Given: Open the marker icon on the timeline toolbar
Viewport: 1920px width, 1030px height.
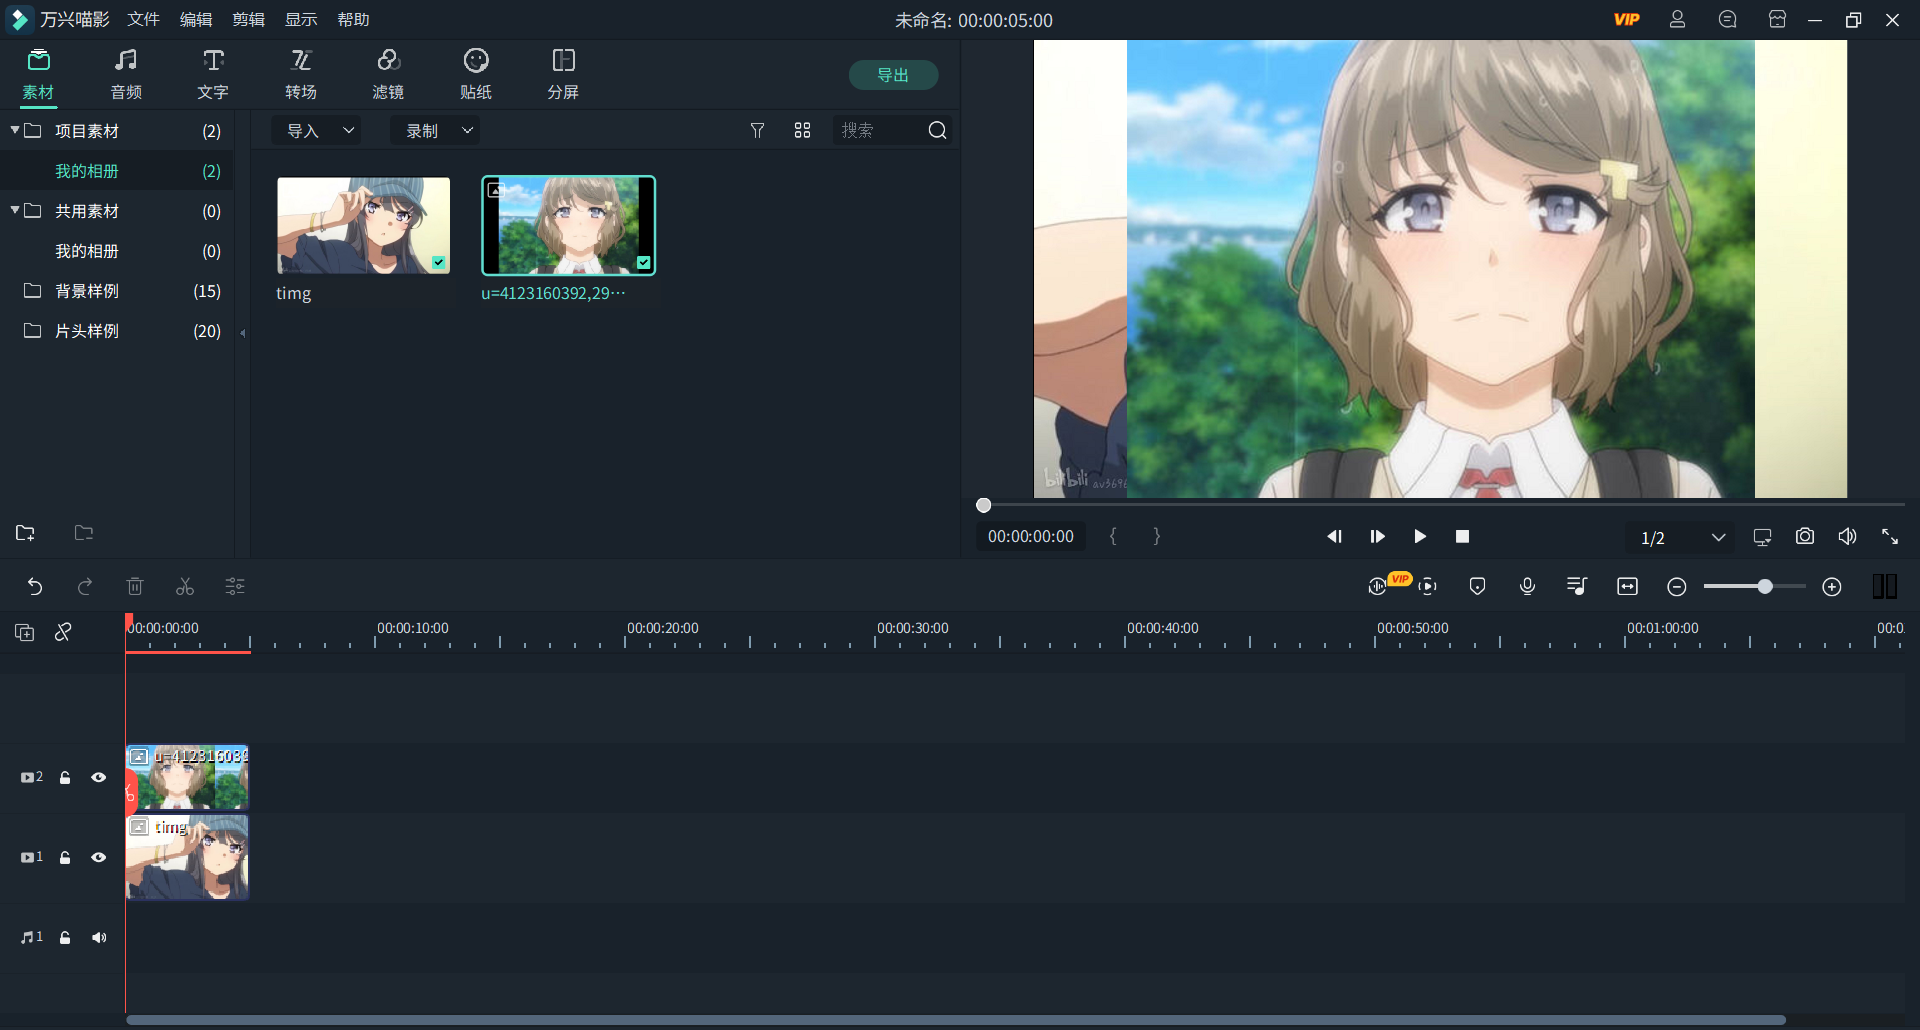Looking at the screenshot, I should [x=1477, y=586].
